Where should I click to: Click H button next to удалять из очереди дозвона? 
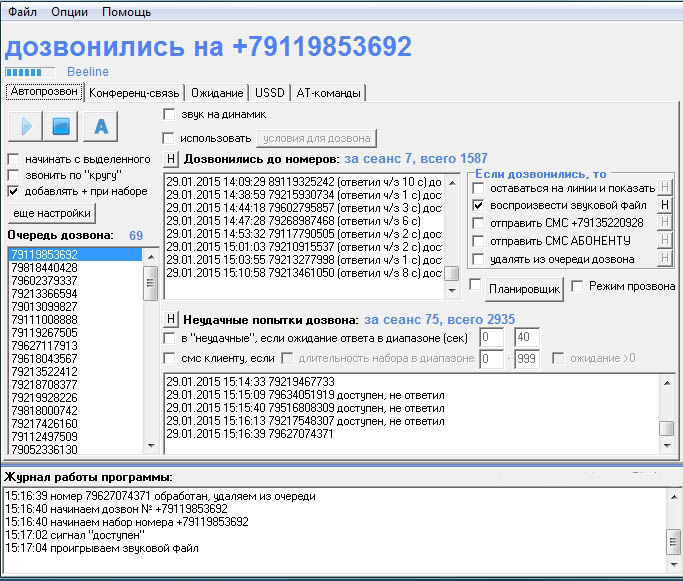[665, 259]
